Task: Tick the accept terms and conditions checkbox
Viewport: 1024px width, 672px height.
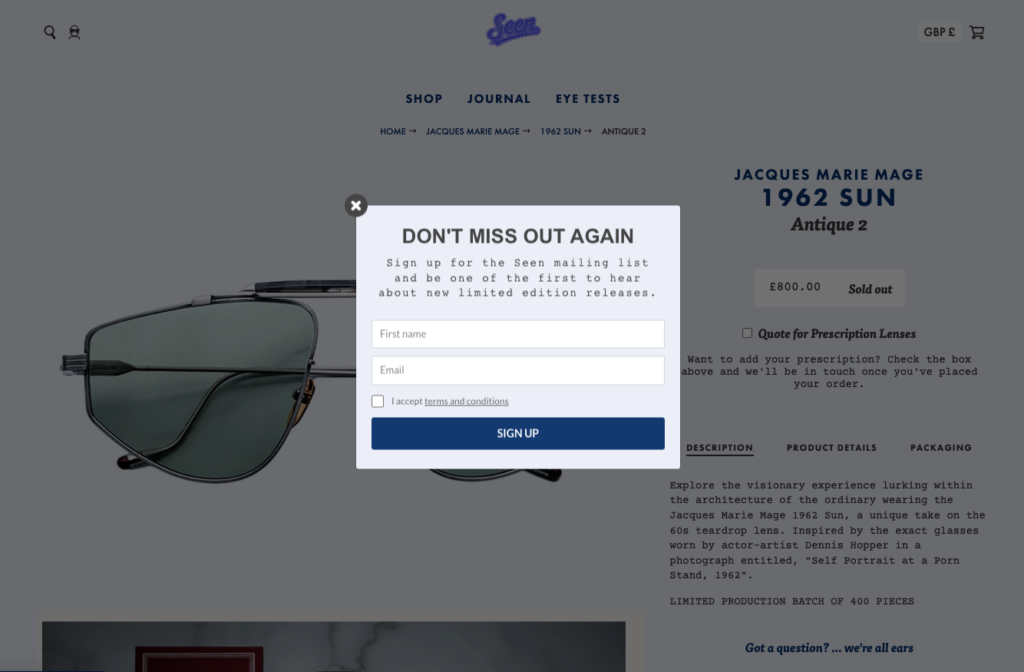Action: pos(377,401)
